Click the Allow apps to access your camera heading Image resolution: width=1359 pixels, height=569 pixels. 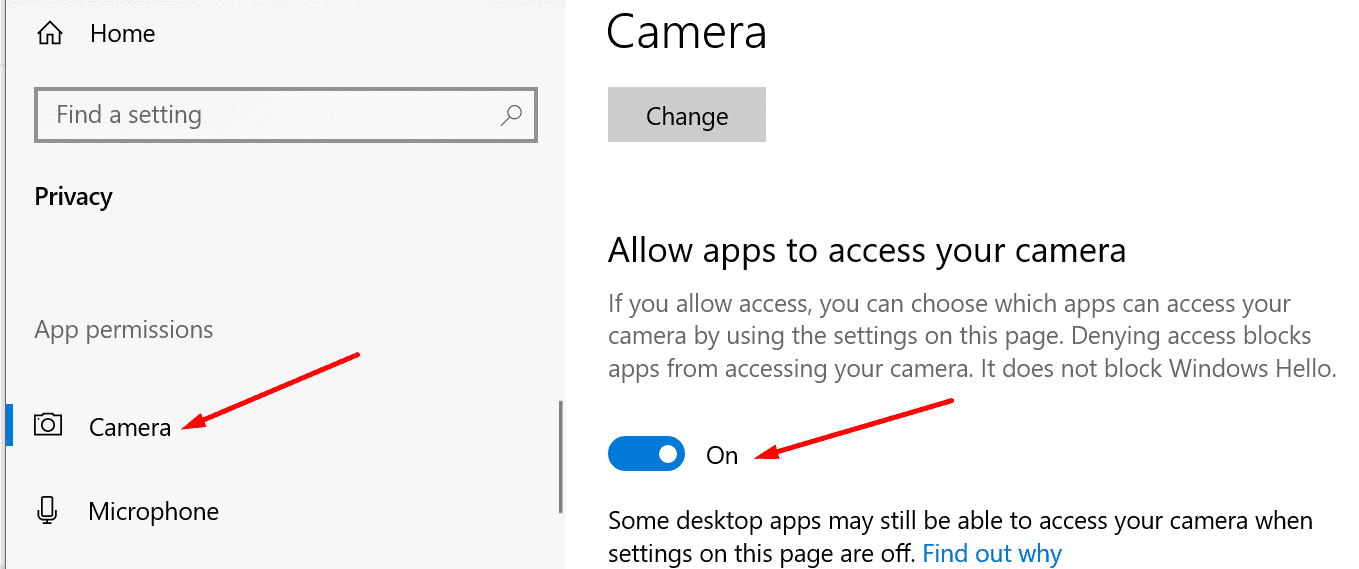coord(867,250)
